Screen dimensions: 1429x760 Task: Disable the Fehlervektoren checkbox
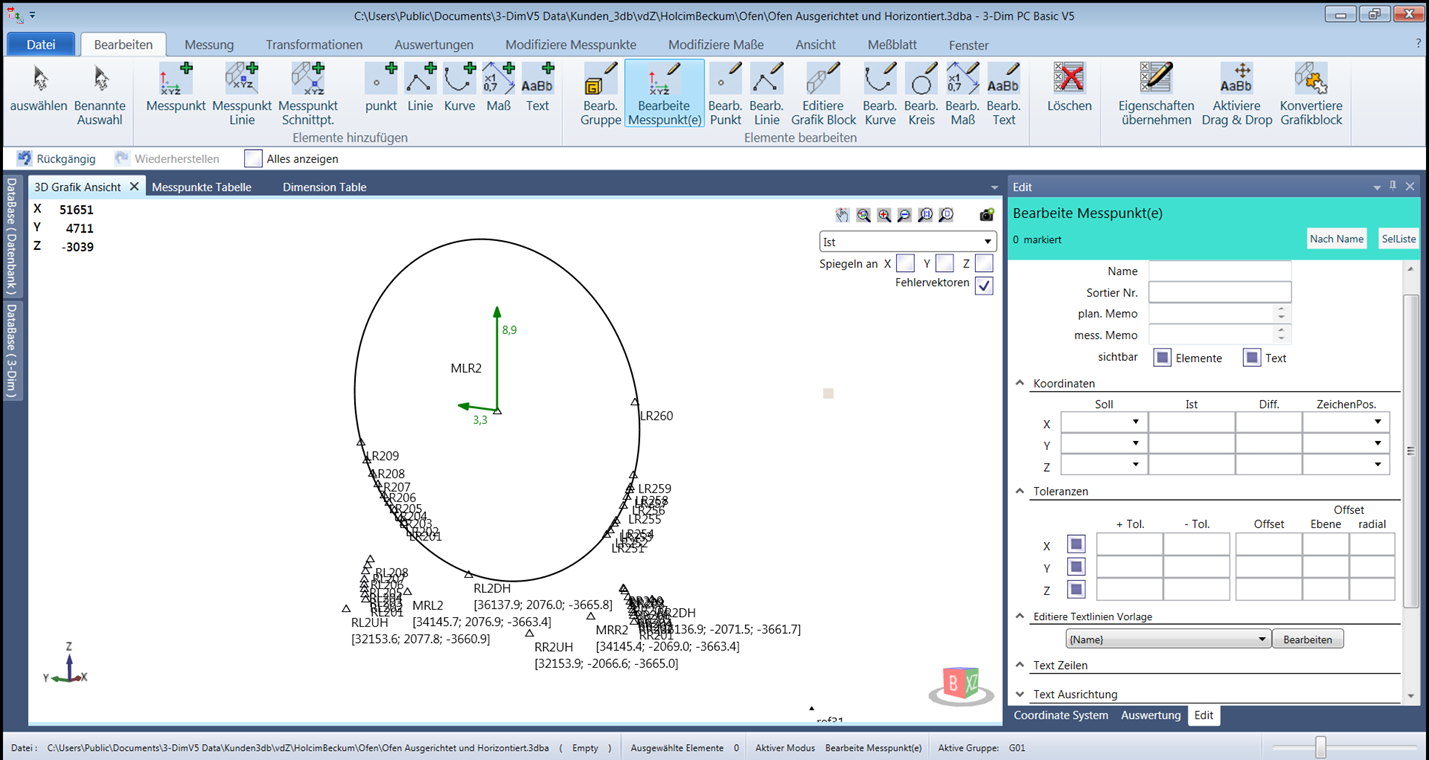pos(983,283)
